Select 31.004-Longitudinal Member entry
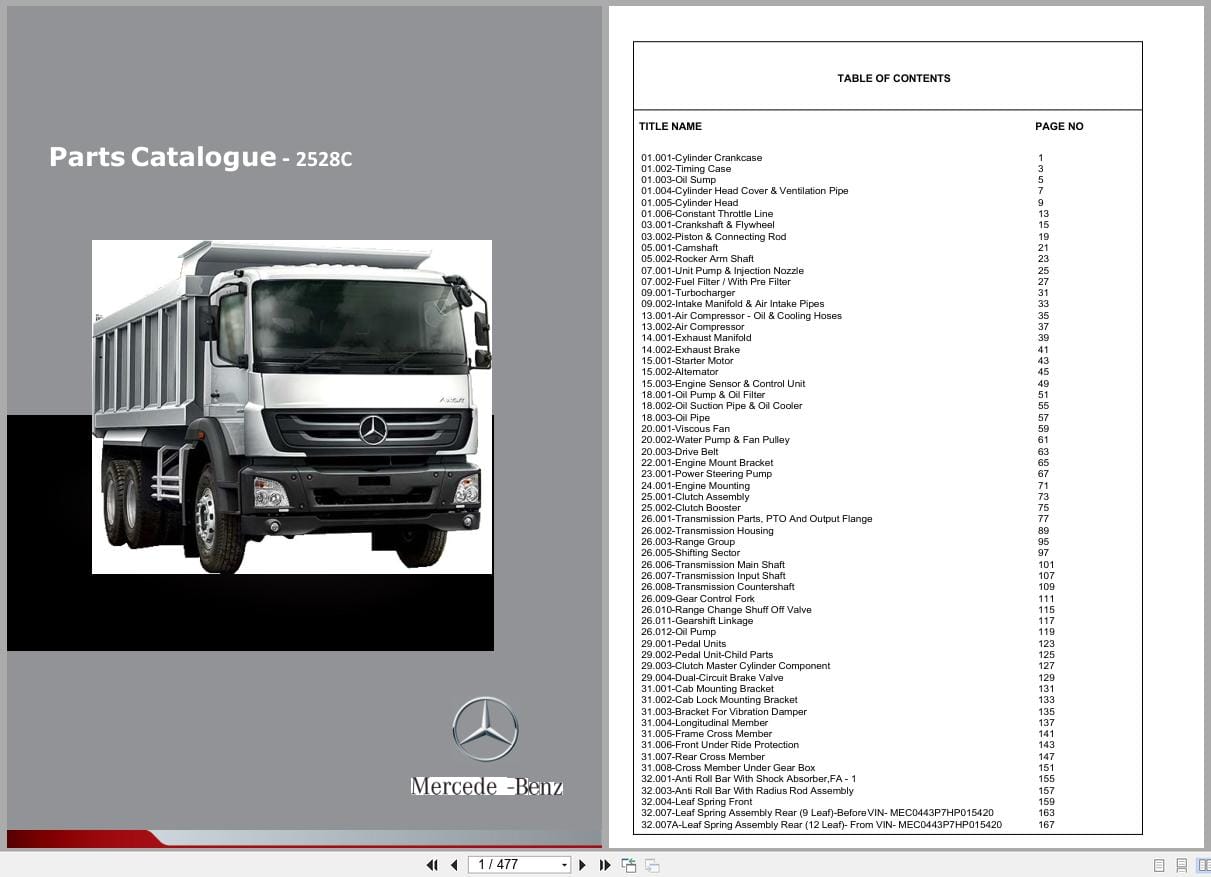The image size is (1211, 877). click(704, 723)
